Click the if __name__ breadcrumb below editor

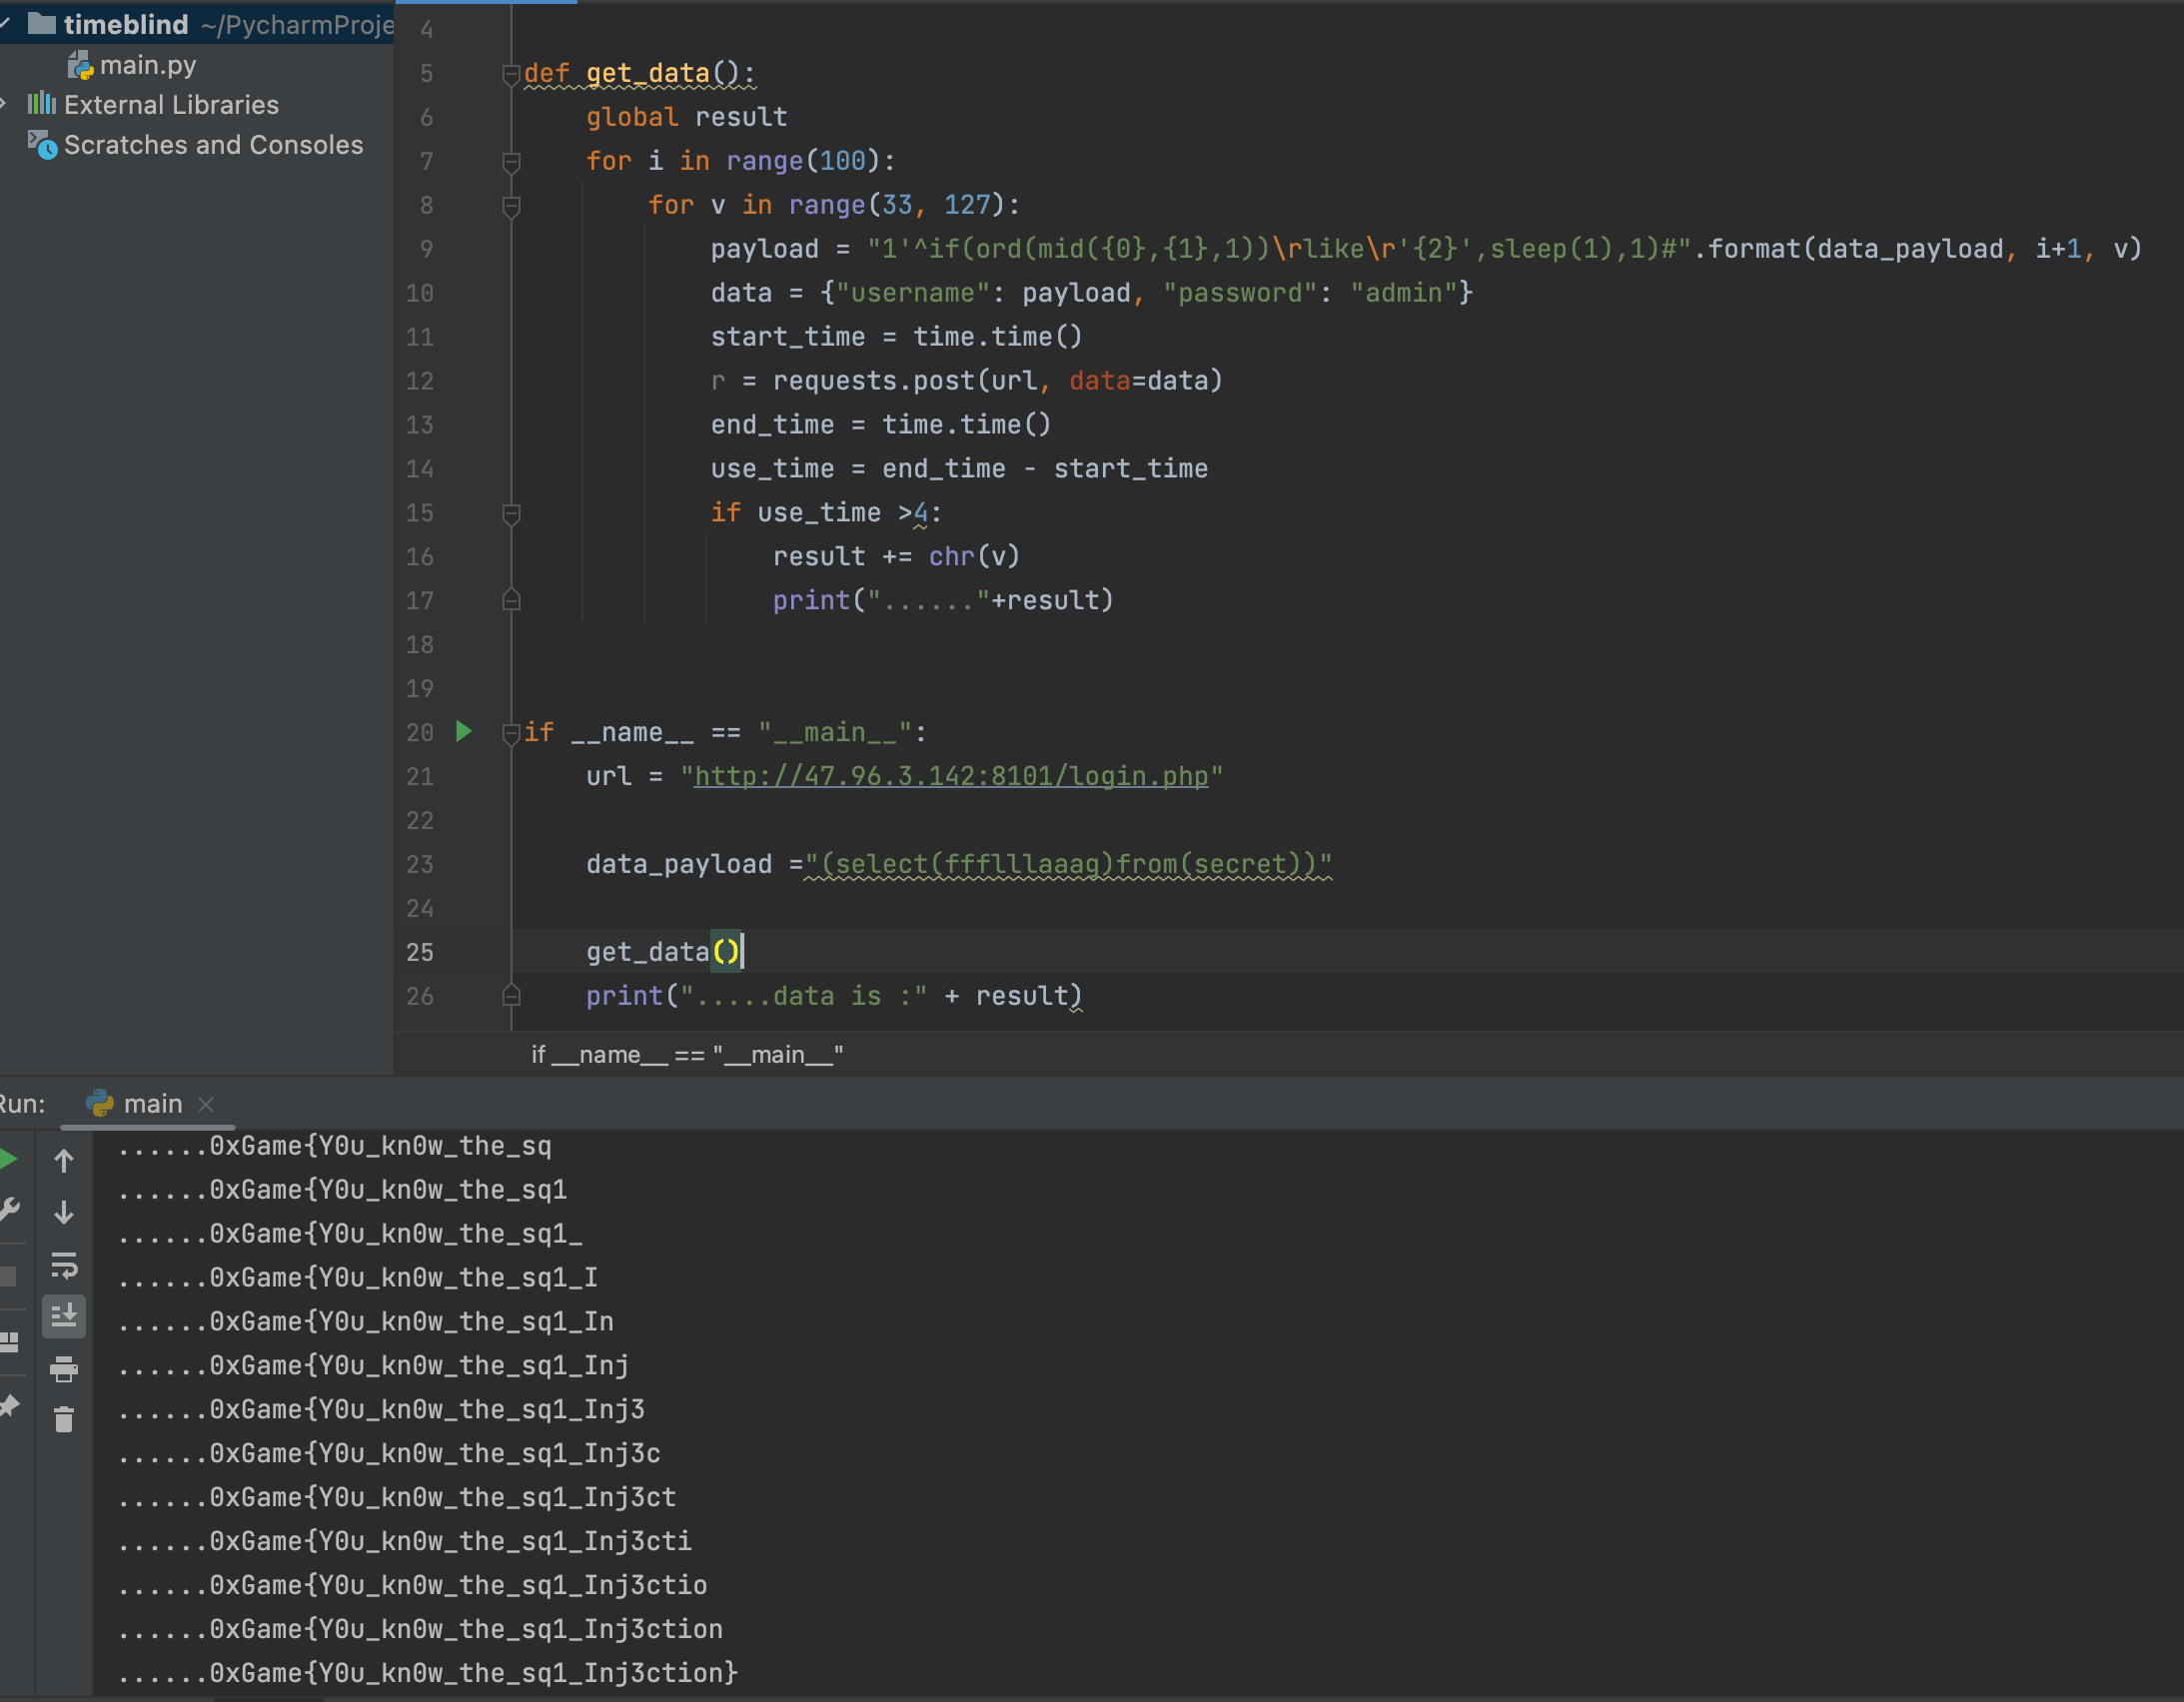tap(687, 1055)
